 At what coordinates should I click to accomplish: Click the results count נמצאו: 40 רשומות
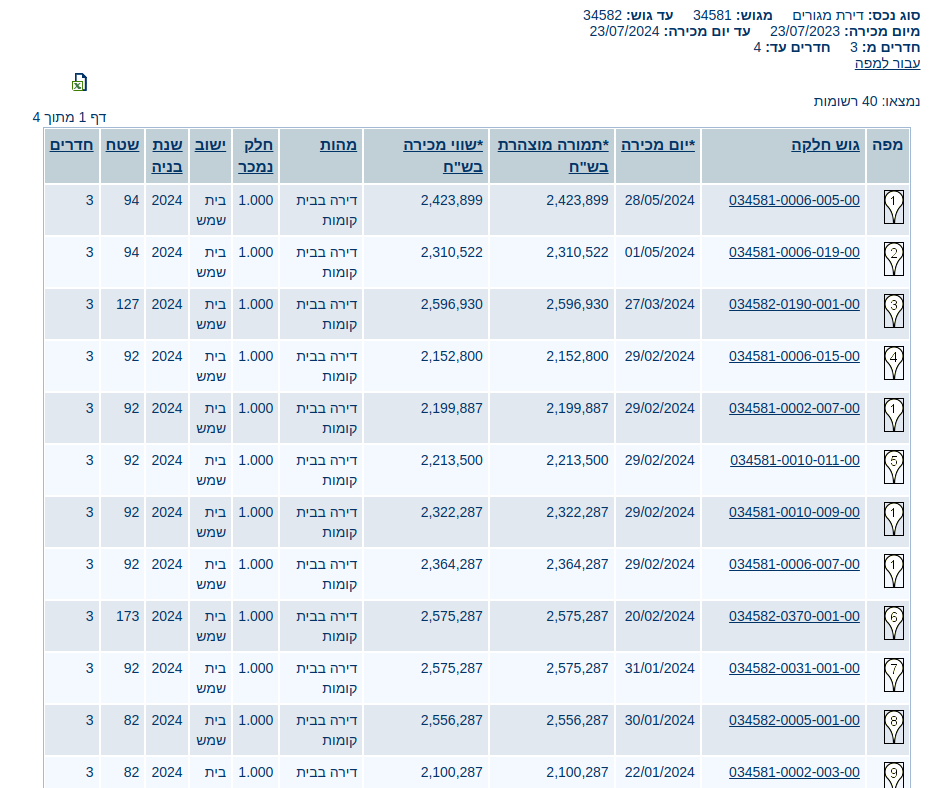pos(867,101)
